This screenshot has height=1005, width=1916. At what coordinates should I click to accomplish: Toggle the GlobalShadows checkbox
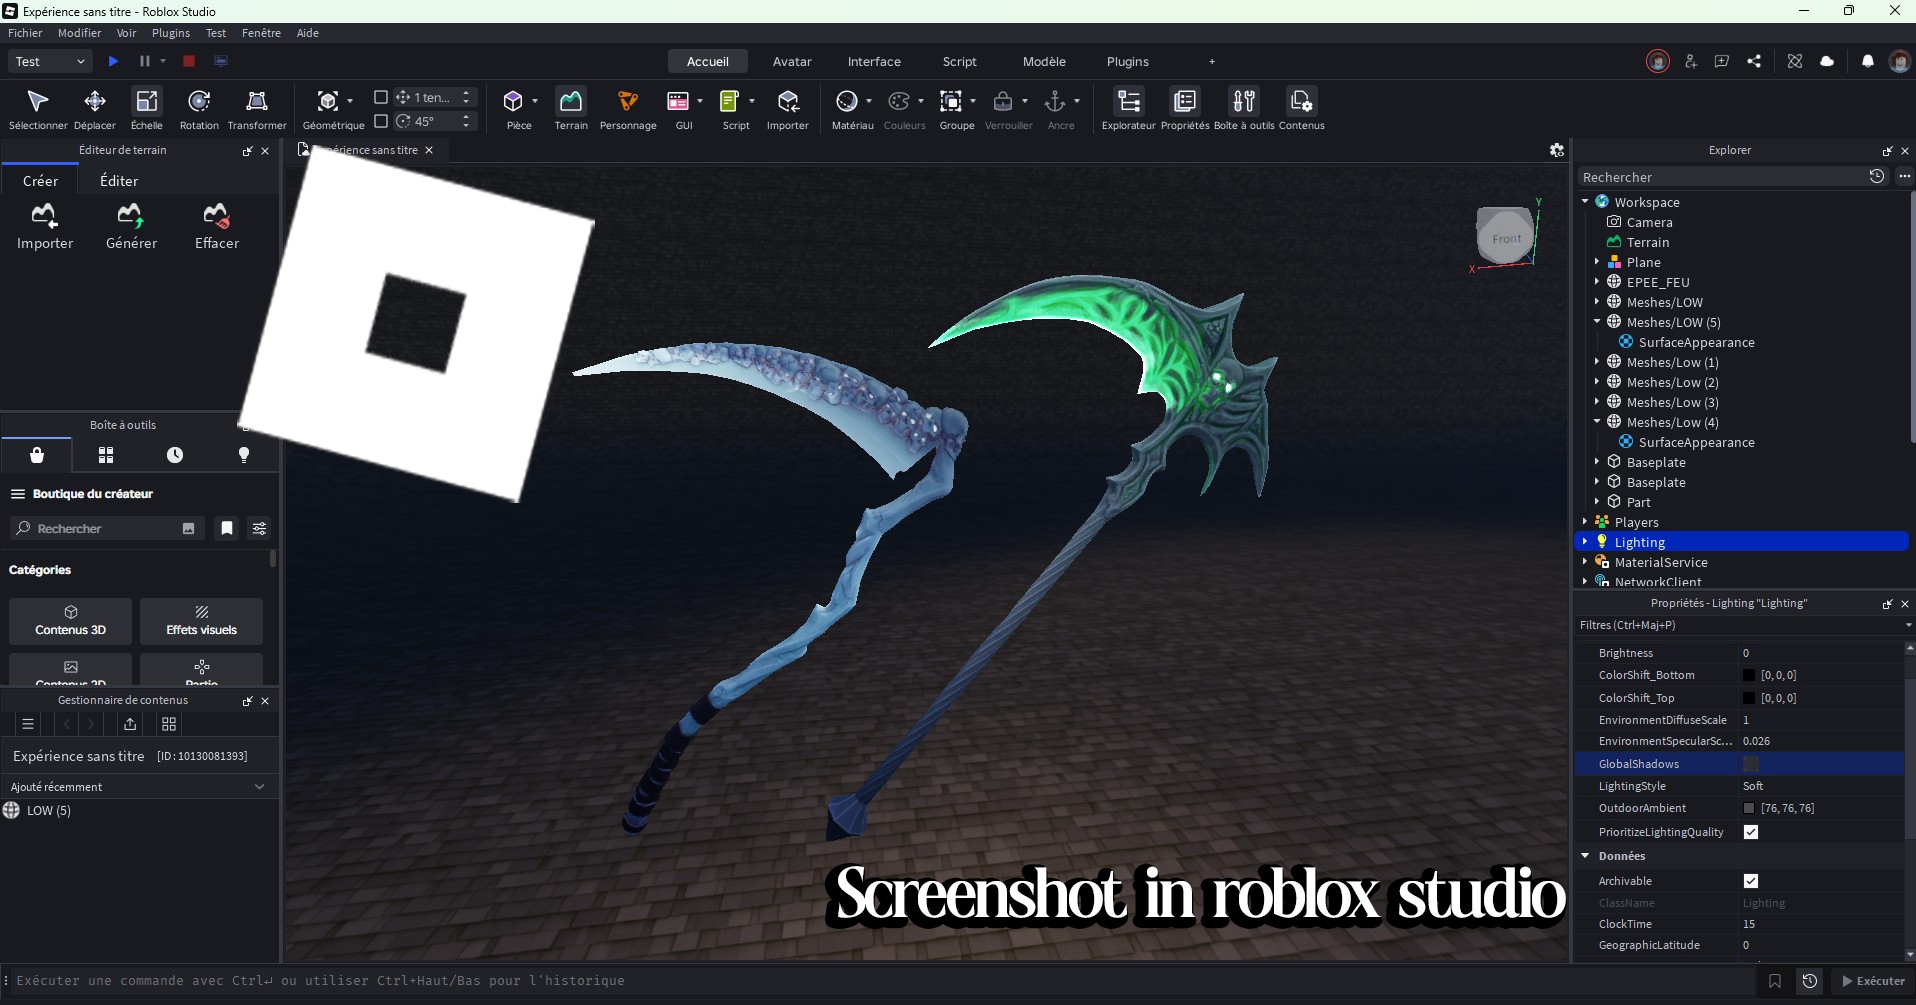1751,764
